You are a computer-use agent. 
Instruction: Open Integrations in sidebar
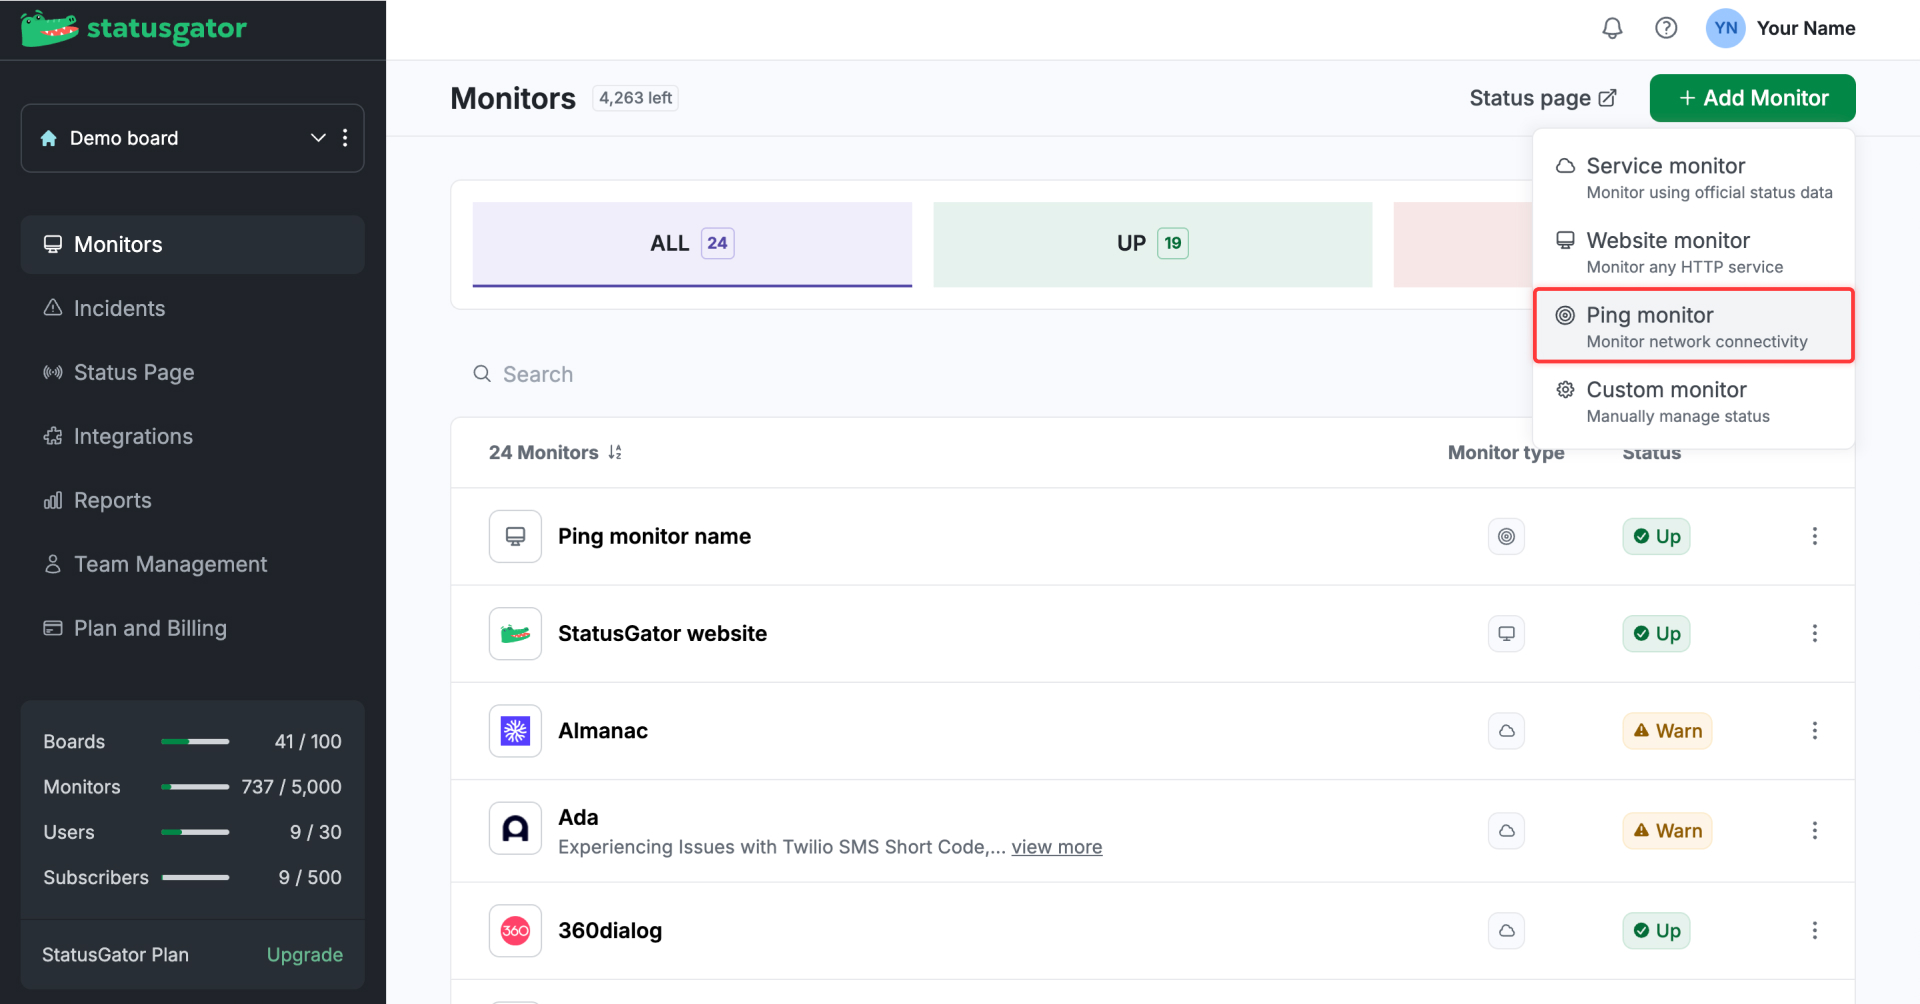193,437
